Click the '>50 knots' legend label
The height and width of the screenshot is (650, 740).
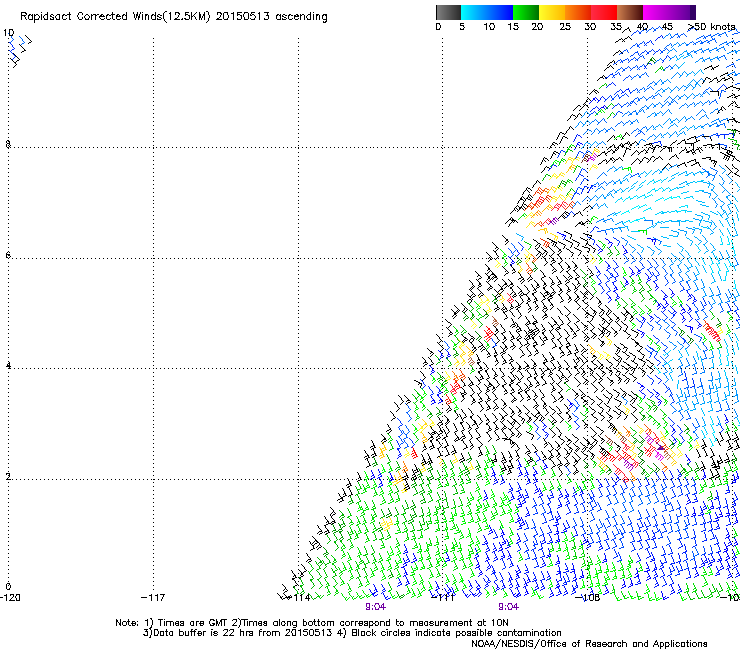[x=712, y=27]
